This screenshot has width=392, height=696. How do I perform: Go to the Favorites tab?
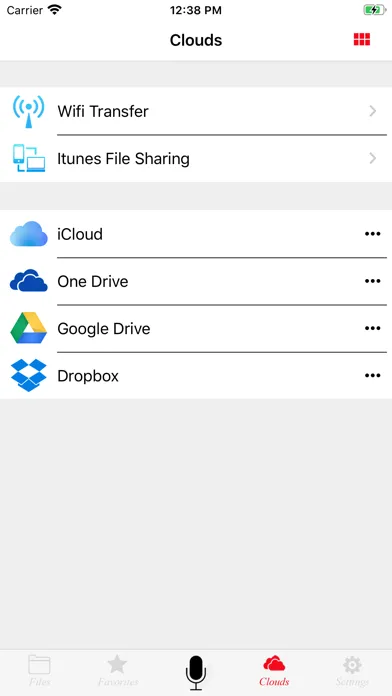coord(118,671)
